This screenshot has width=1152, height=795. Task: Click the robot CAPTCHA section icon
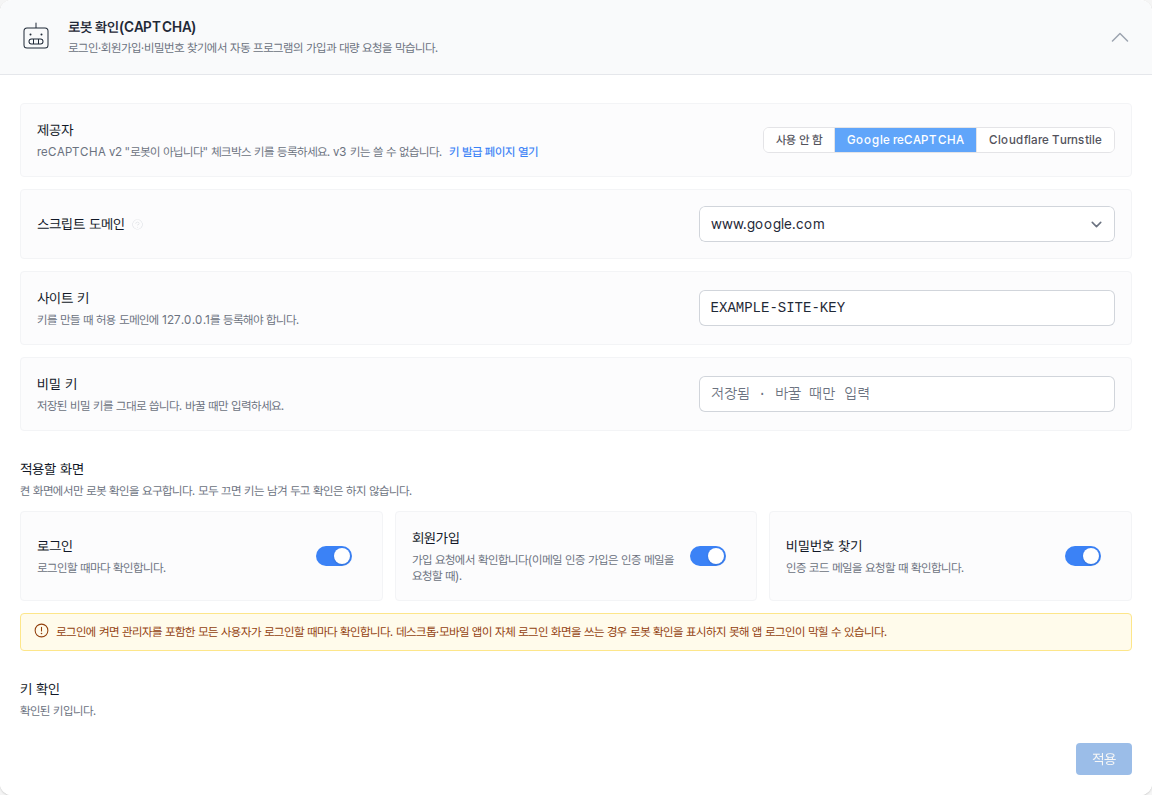[36, 36]
